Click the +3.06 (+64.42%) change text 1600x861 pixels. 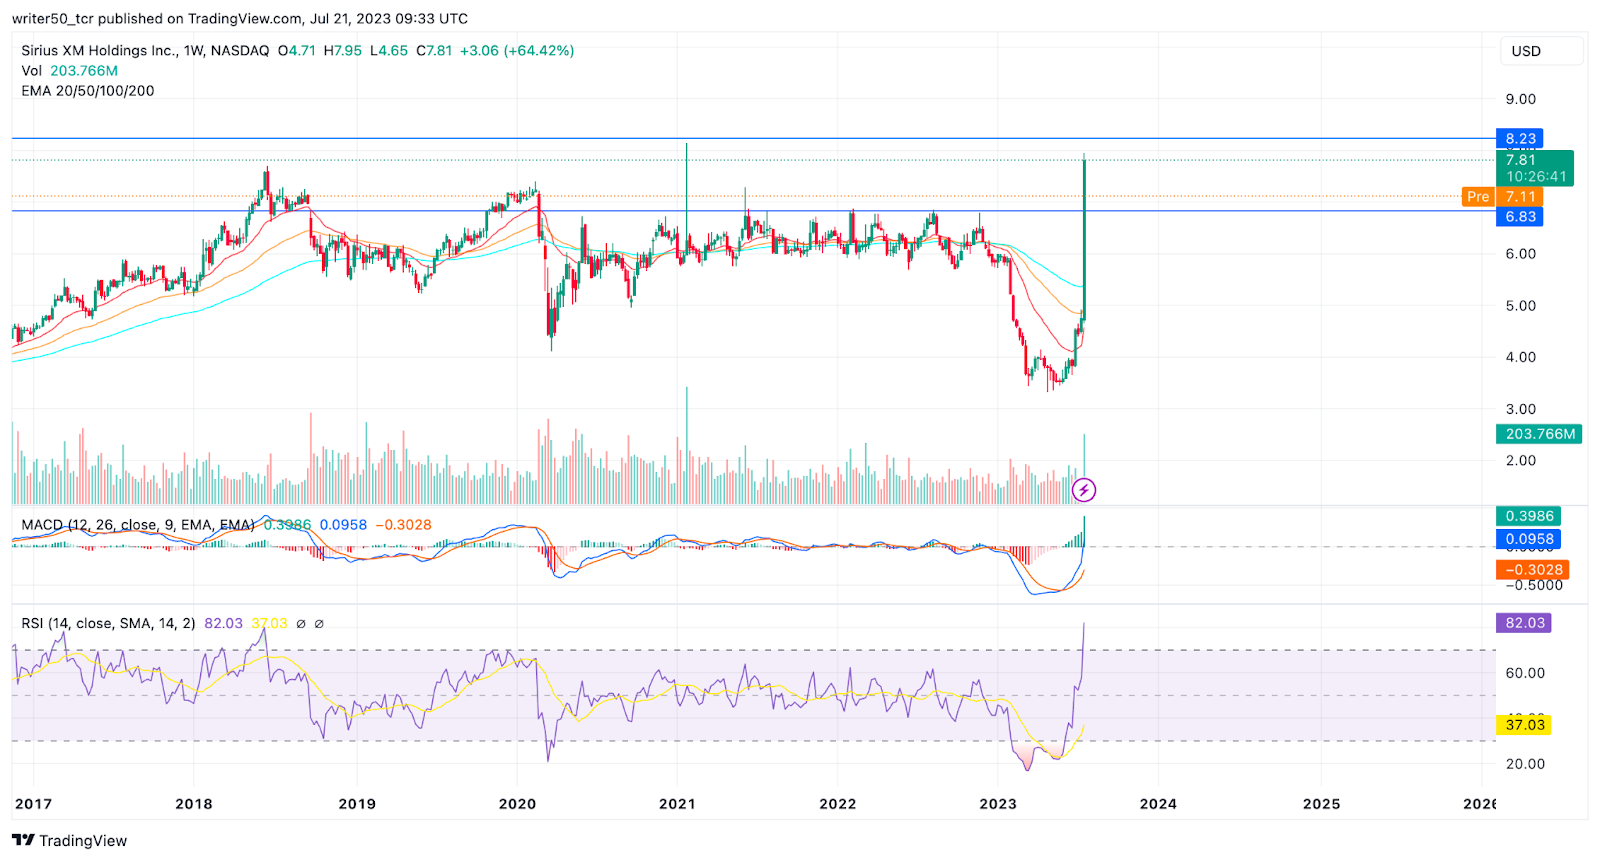coord(517,51)
